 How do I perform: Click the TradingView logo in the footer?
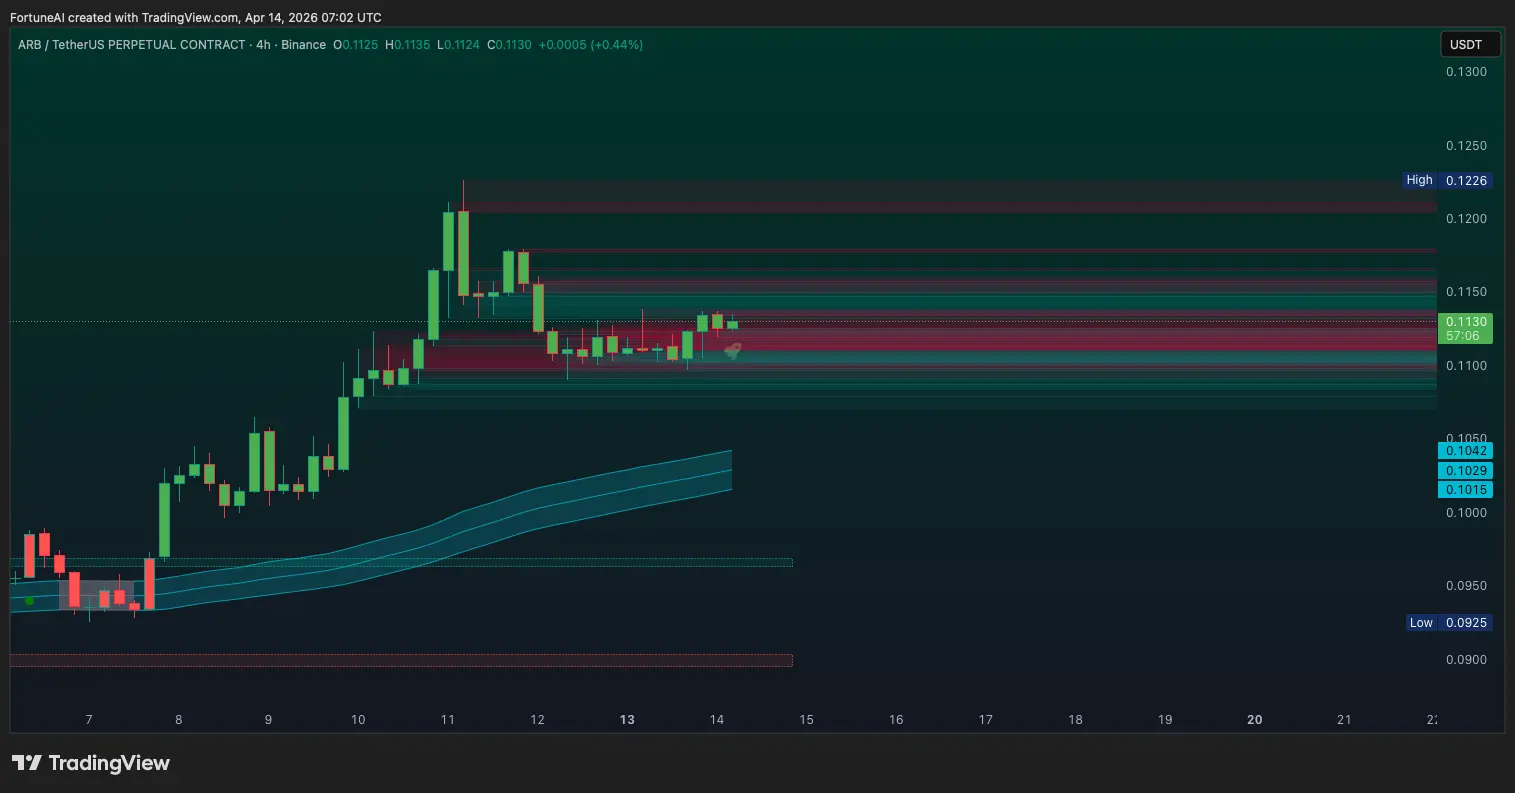coord(91,763)
